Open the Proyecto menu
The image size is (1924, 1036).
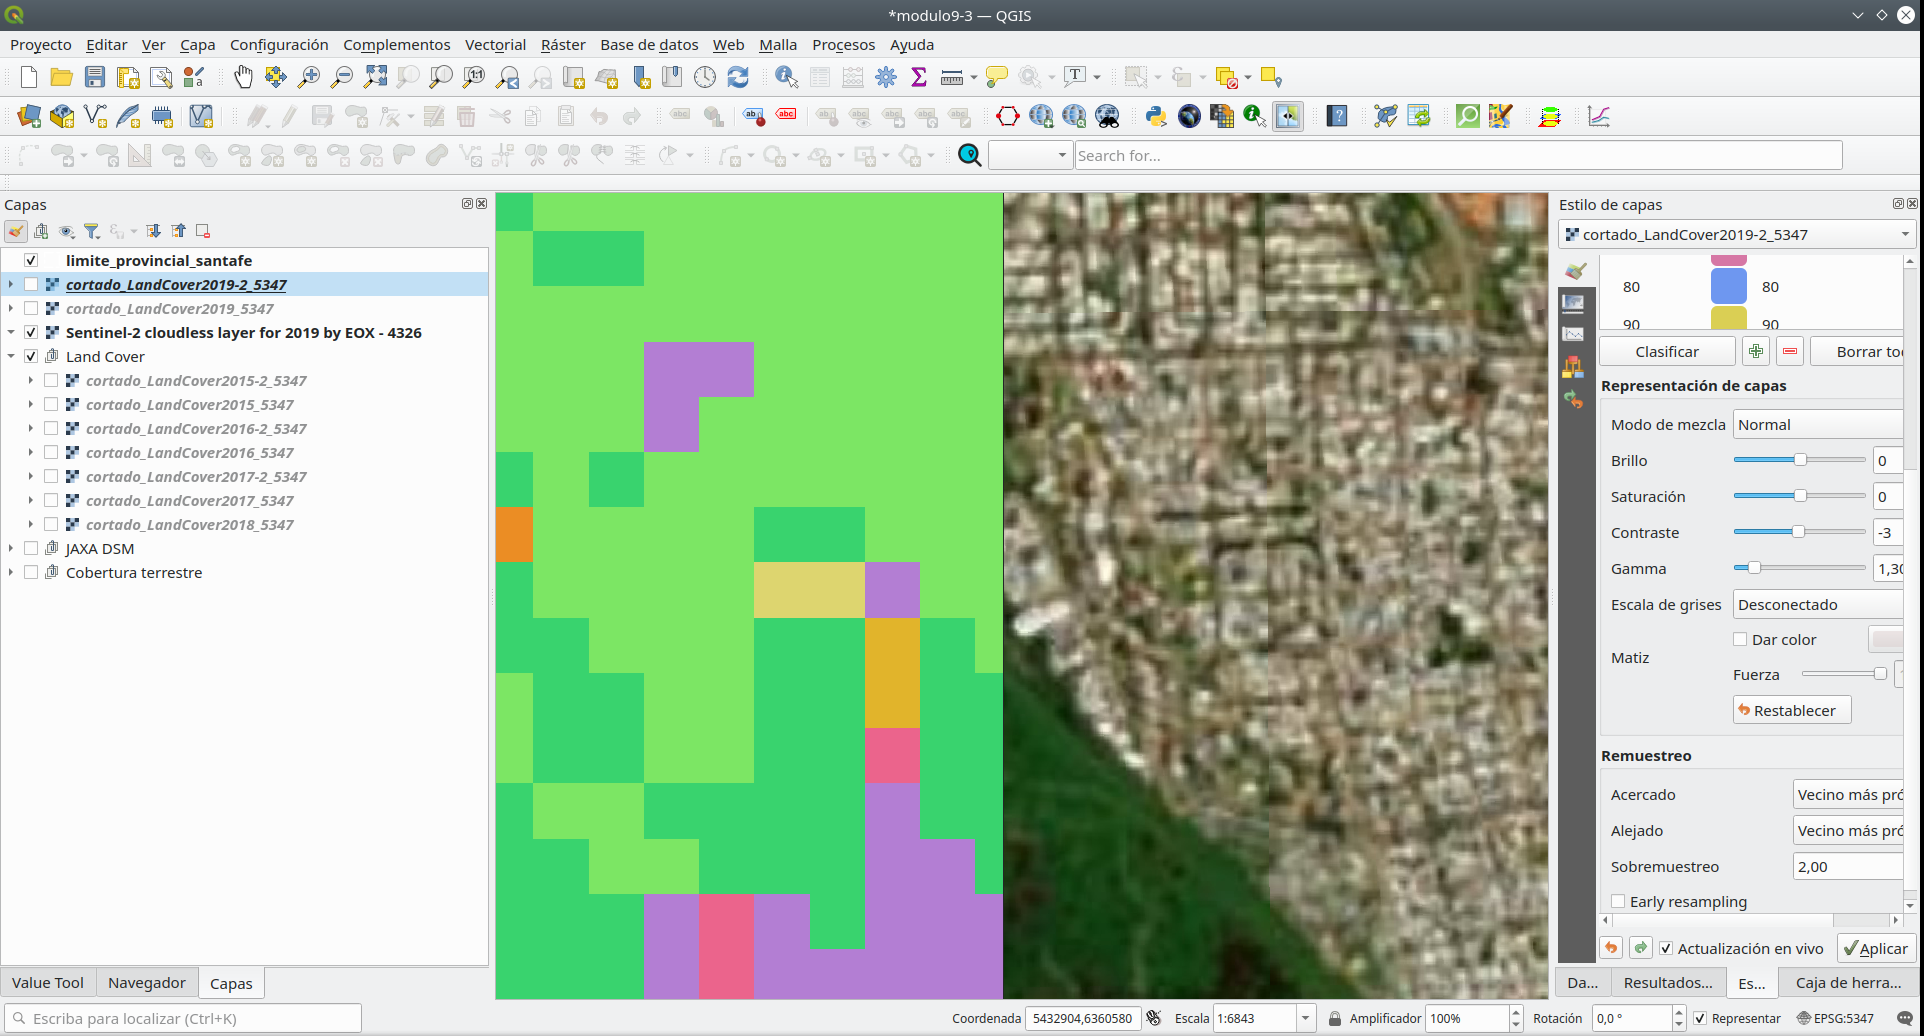pos(41,44)
